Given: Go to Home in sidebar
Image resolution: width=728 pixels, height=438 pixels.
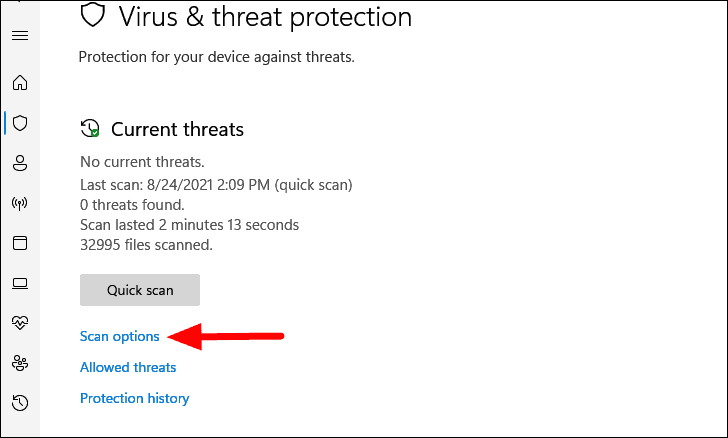Looking at the screenshot, I should 20,83.
